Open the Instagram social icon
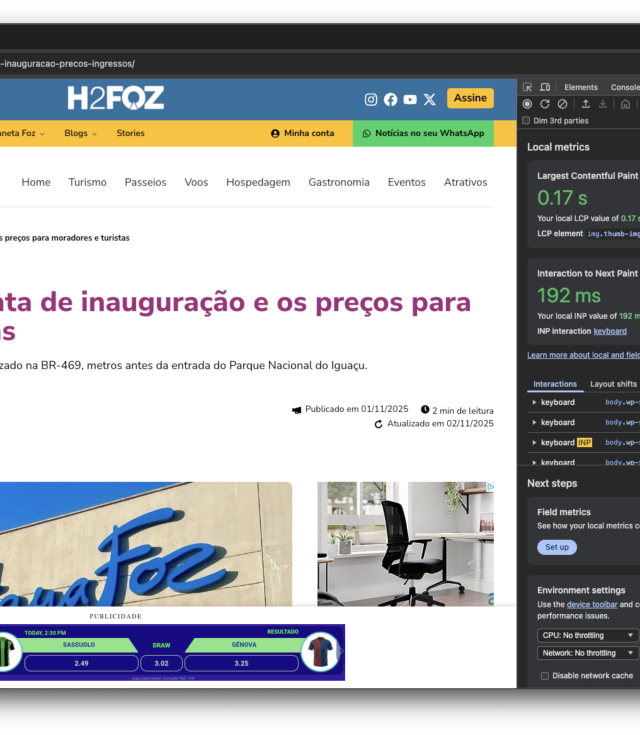This screenshot has width=640, height=735. click(371, 99)
